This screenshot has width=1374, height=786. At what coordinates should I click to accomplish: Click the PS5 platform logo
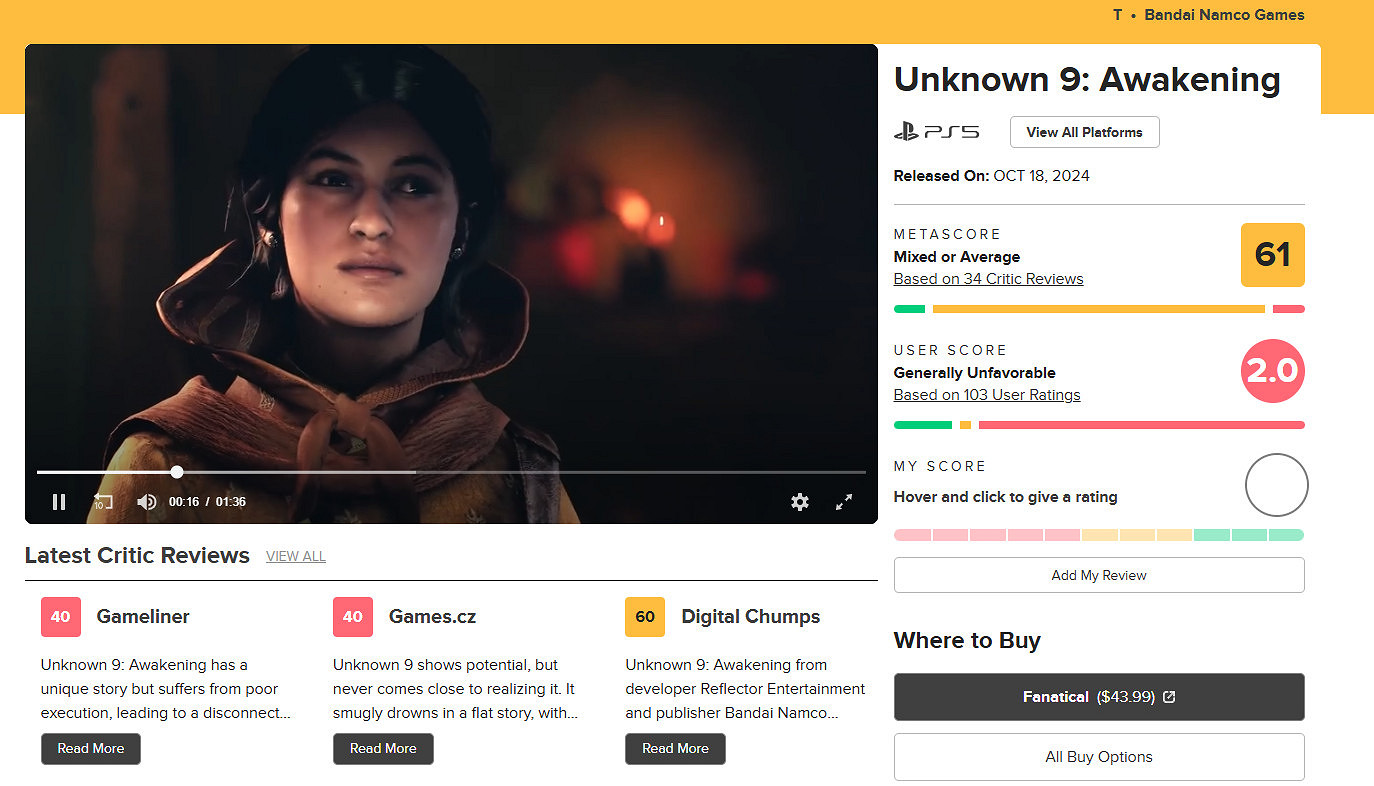point(936,132)
